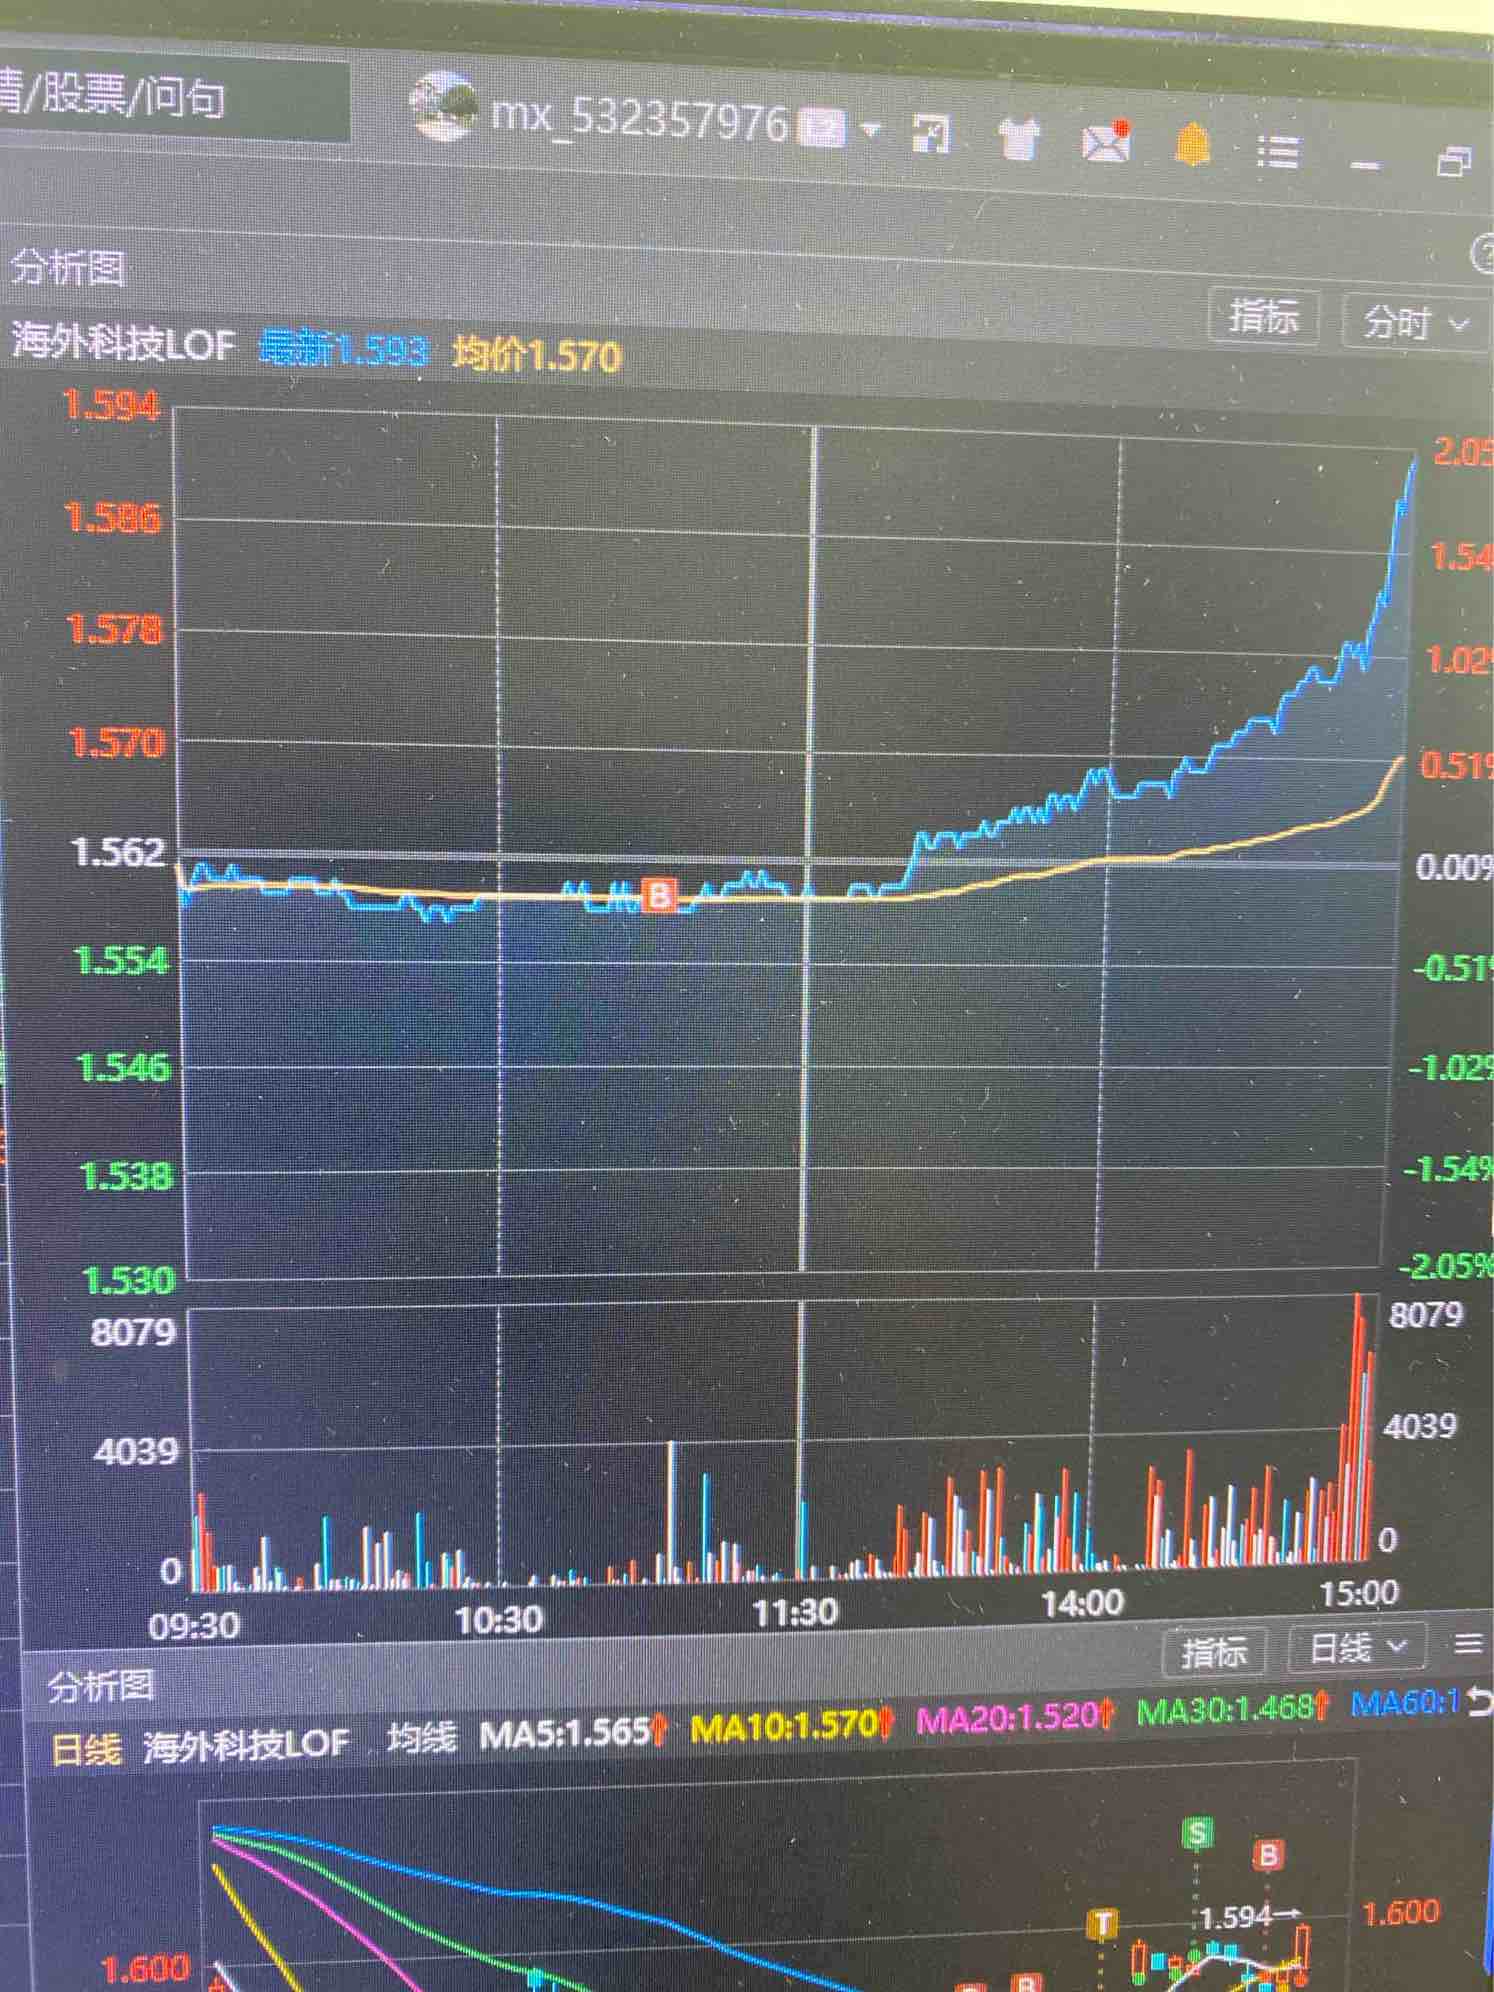Open the mail messages envelope icon
The width and height of the screenshot is (1494, 1992).
pos(1107,143)
